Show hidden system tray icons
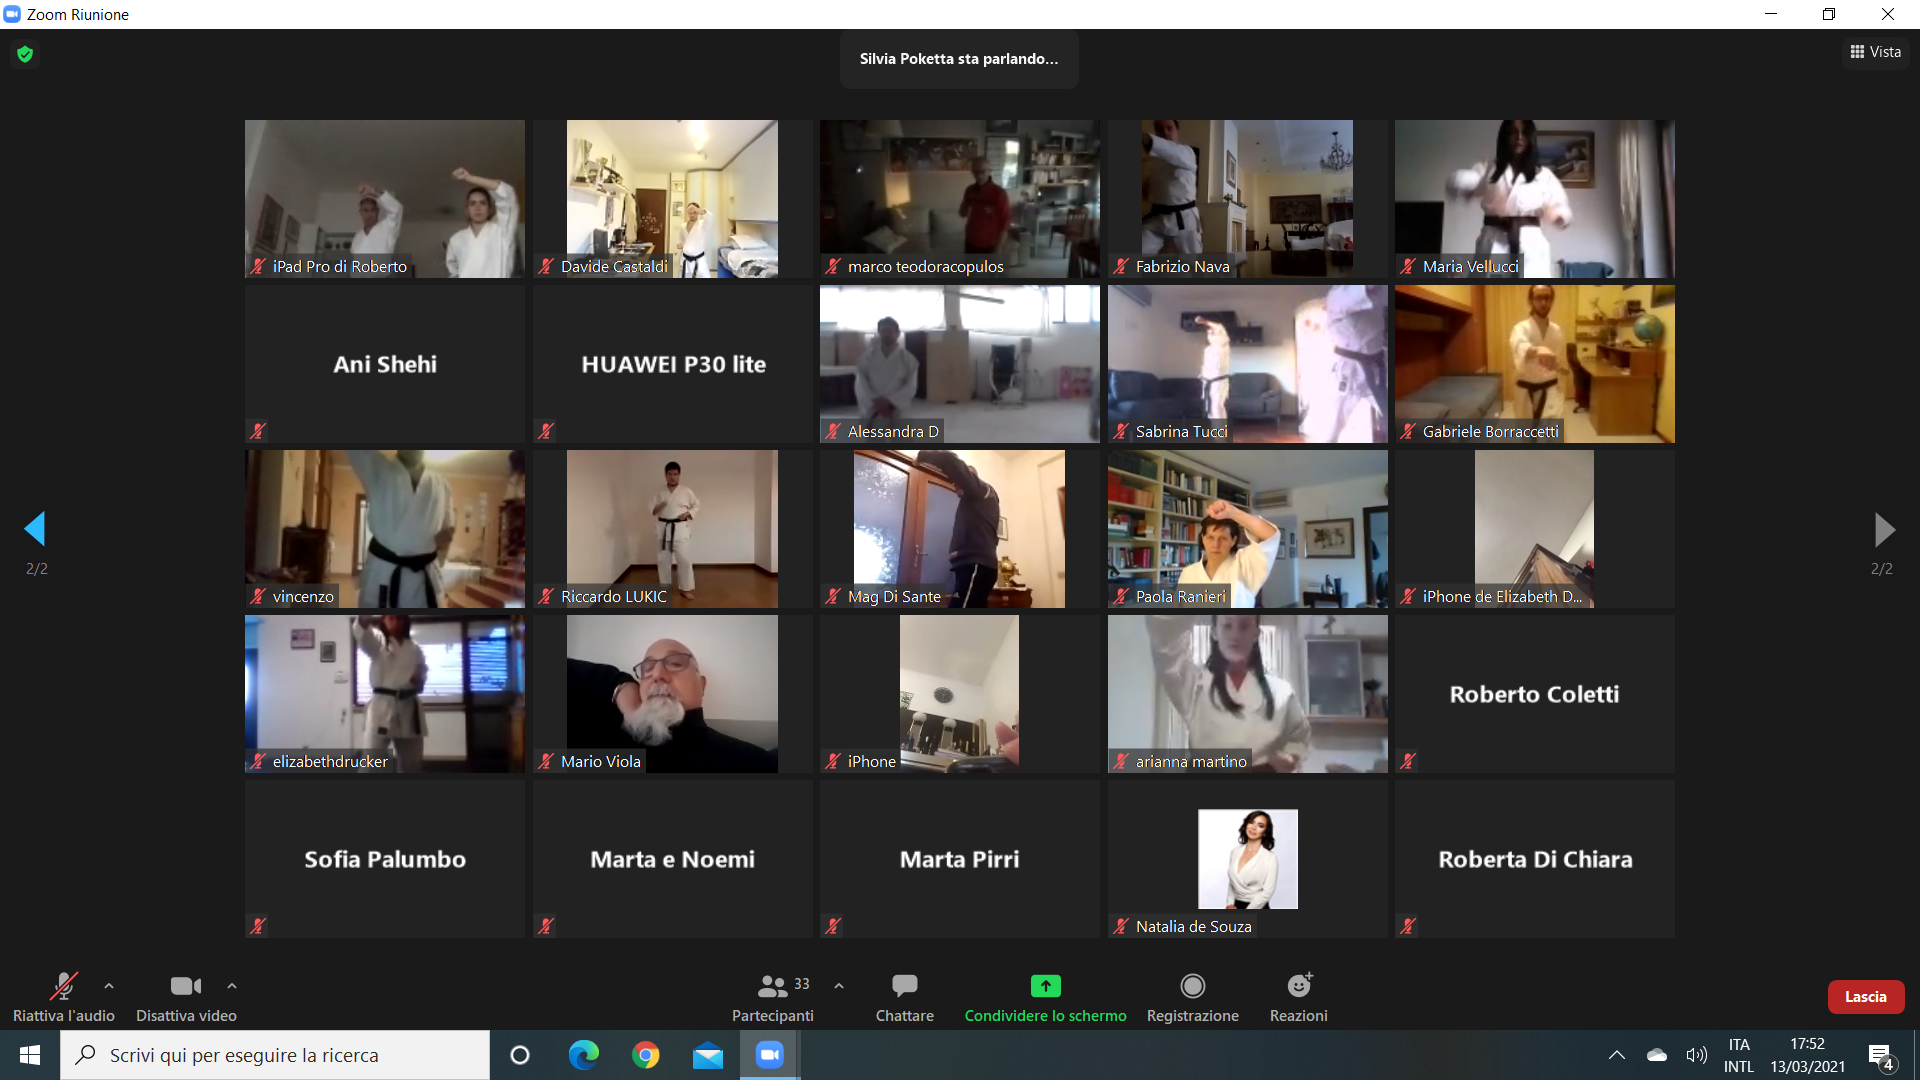The width and height of the screenshot is (1920, 1080). point(1617,1055)
